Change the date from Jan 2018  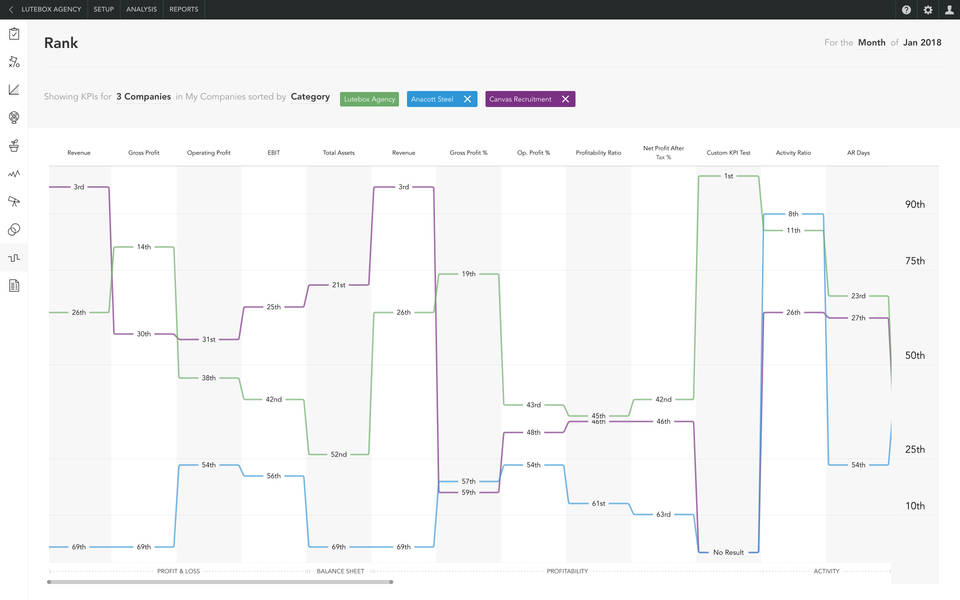tap(923, 43)
